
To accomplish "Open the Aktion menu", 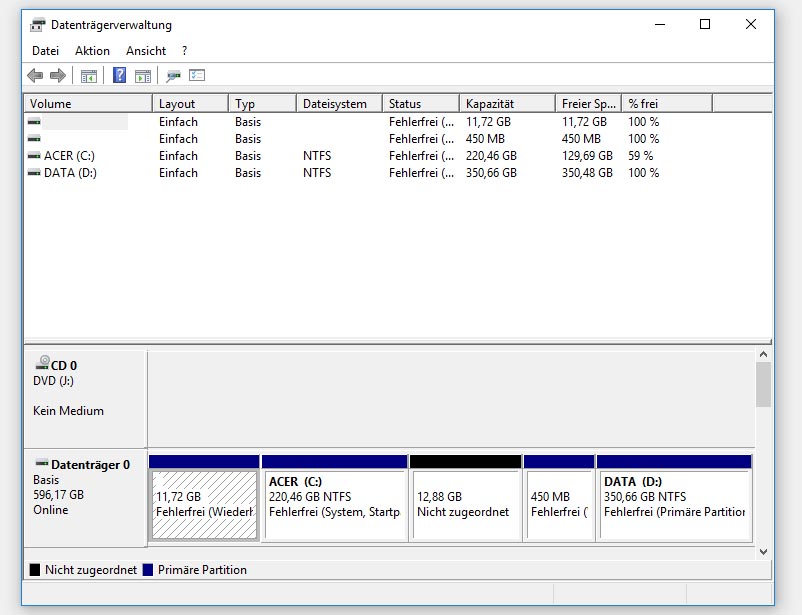I will point(92,51).
